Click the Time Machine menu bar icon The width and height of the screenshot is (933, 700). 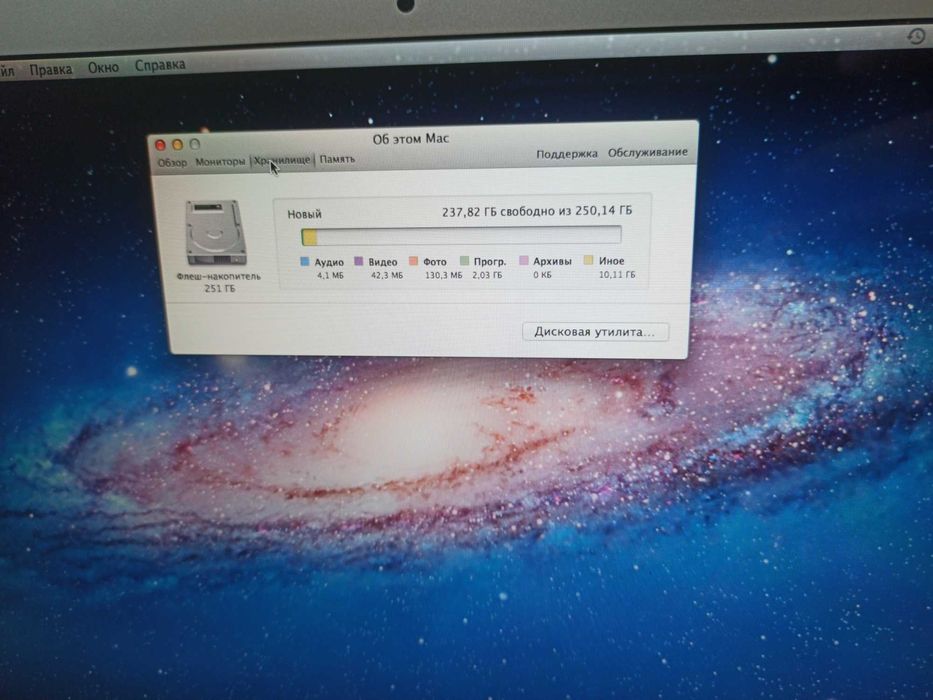(916, 36)
